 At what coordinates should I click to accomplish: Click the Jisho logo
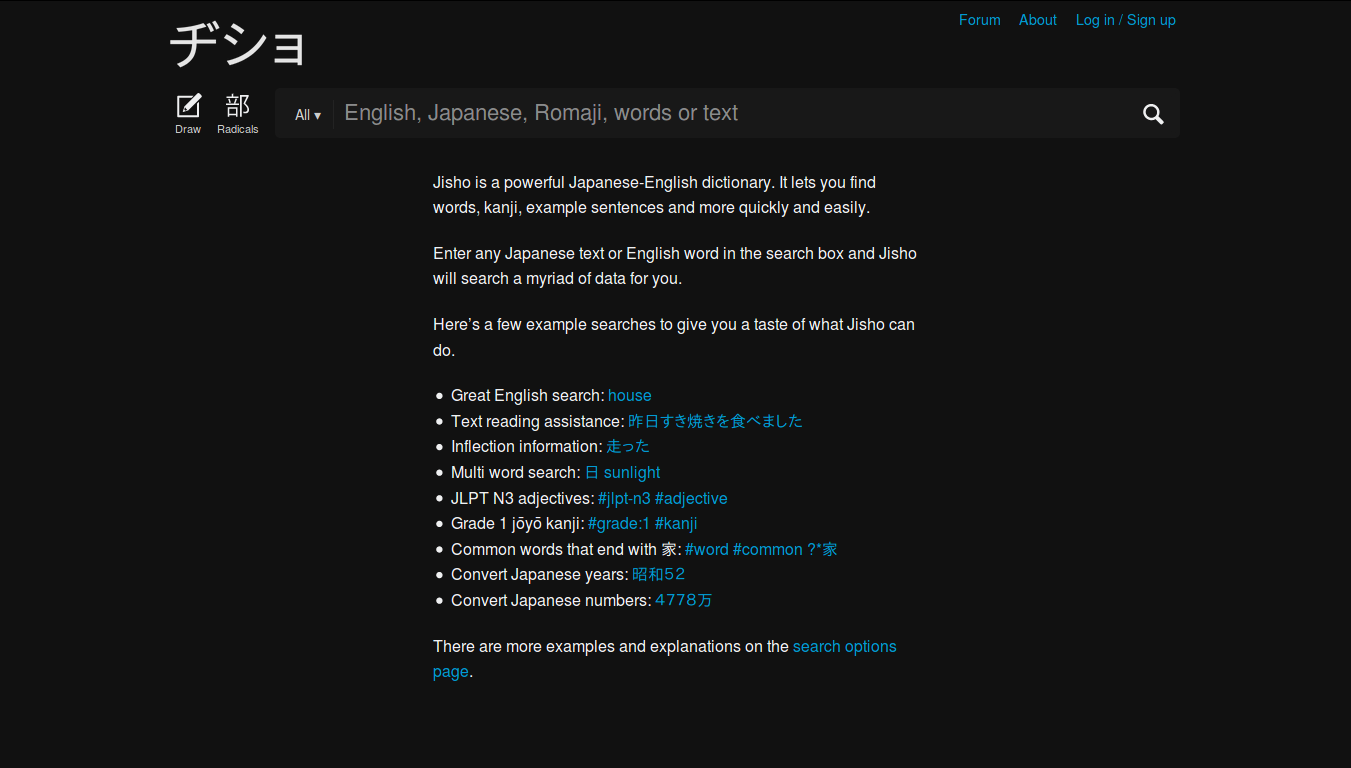[x=238, y=45]
